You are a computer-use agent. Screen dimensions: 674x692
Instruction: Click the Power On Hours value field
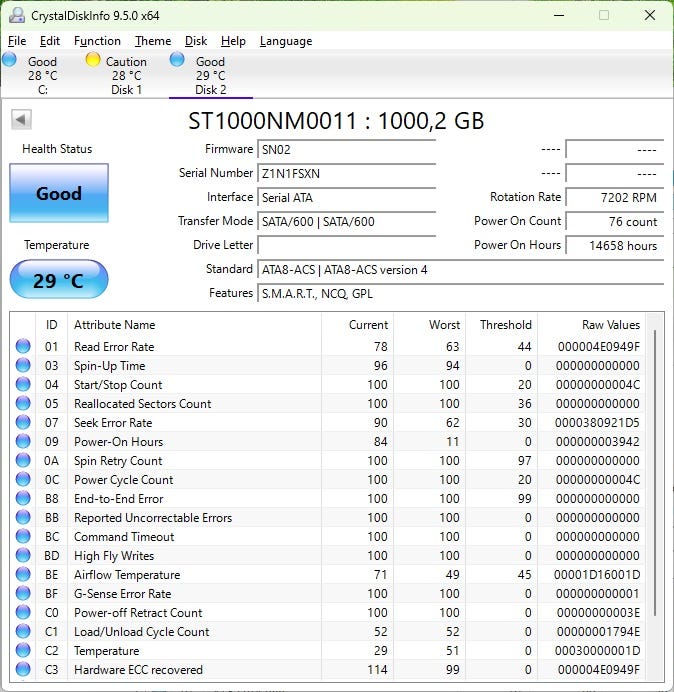[614, 245]
